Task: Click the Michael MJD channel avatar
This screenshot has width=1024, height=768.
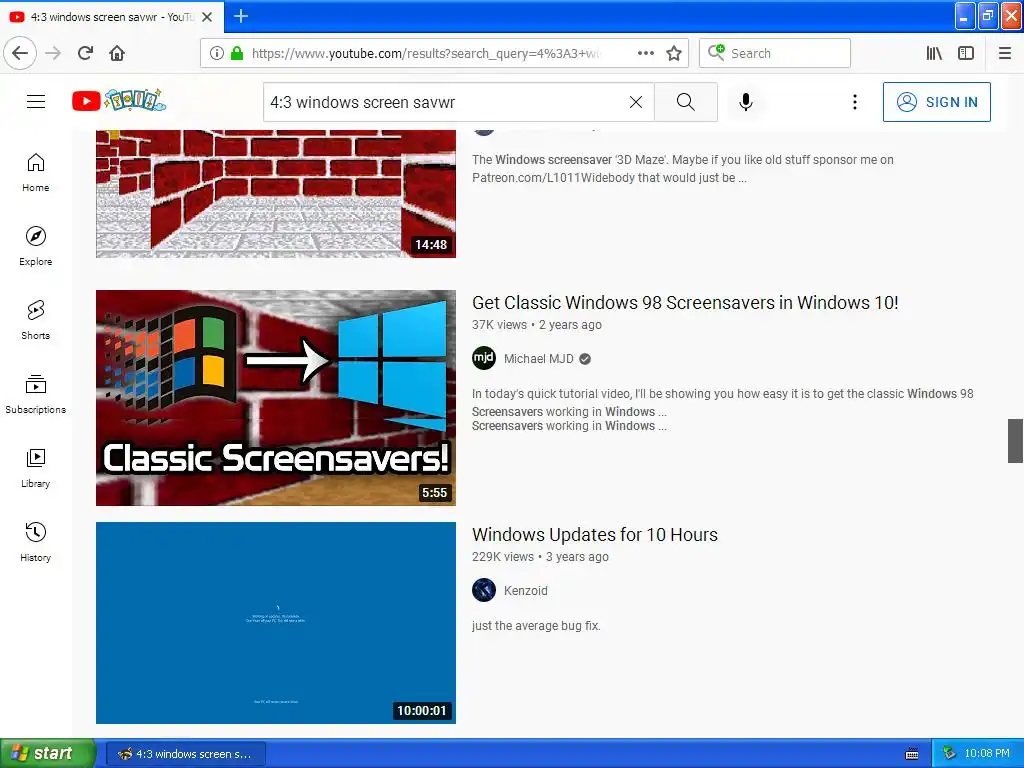Action: tap(484, 358)
